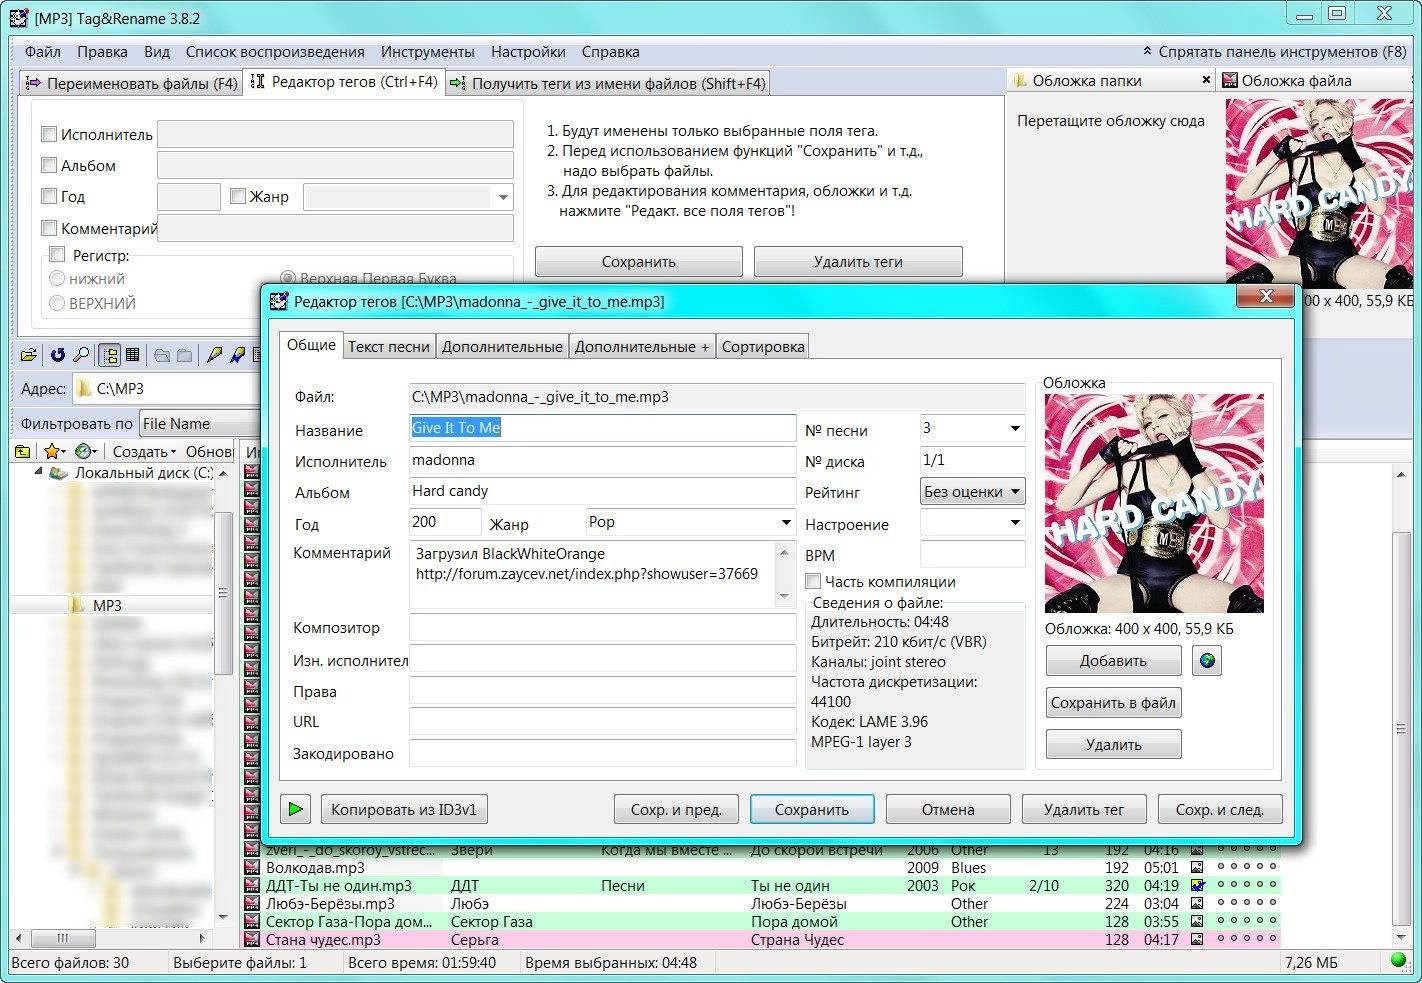Switch to the Сортировка tab
1422x983 pixels.
762,346
